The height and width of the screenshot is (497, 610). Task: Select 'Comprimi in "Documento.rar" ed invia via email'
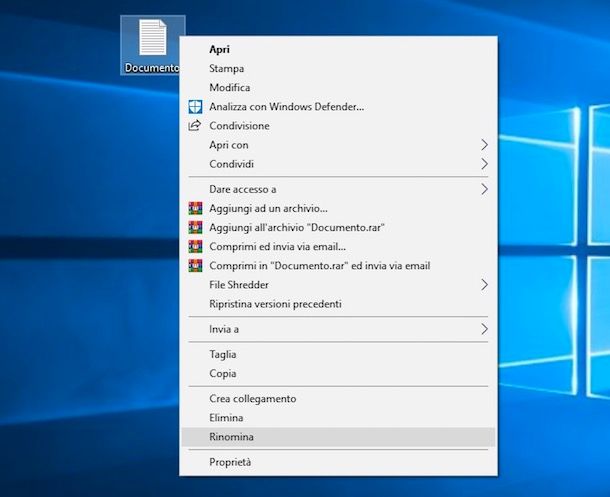pyautogui.click(x=338, y=266)
